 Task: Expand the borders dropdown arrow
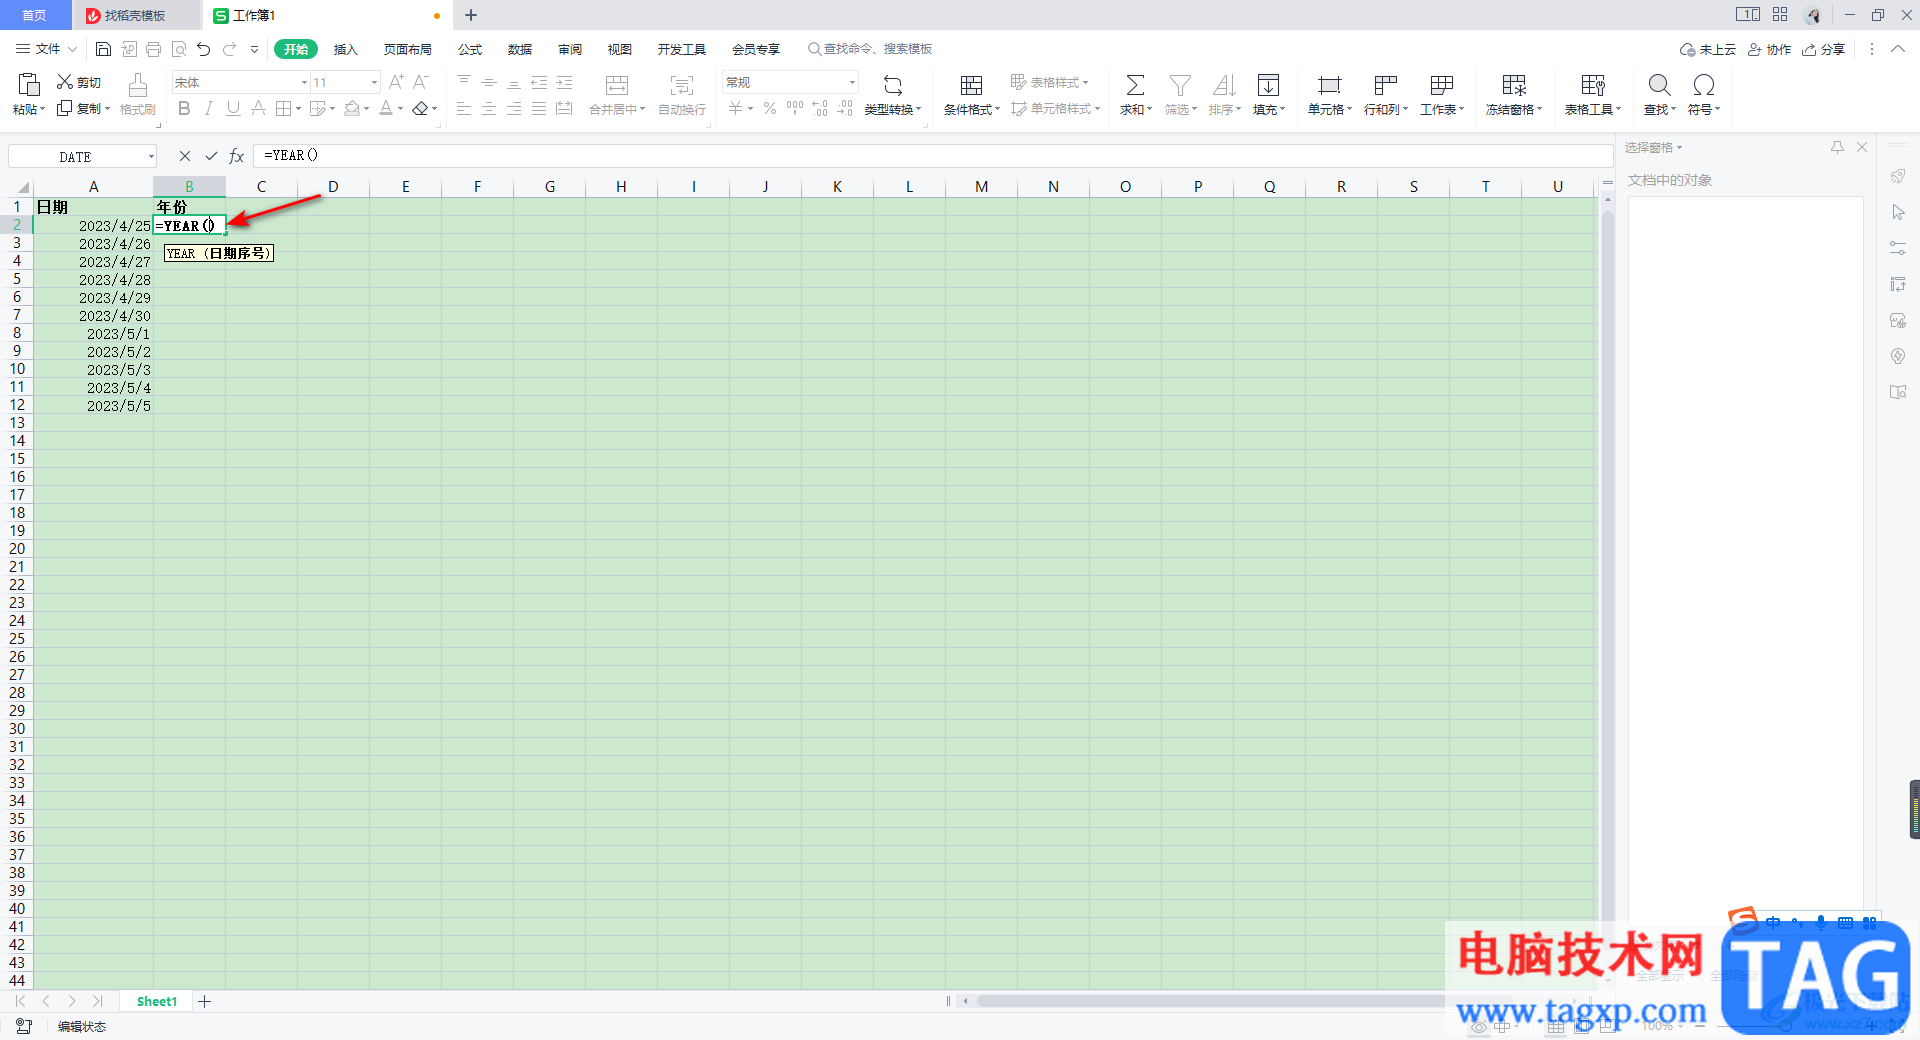(298, 109)
